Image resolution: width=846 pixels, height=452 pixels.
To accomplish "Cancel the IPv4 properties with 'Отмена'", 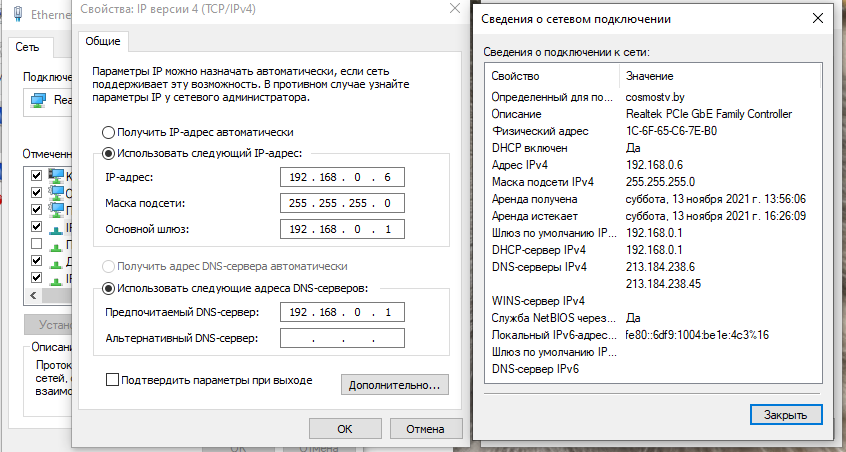I will pos(426,429).
